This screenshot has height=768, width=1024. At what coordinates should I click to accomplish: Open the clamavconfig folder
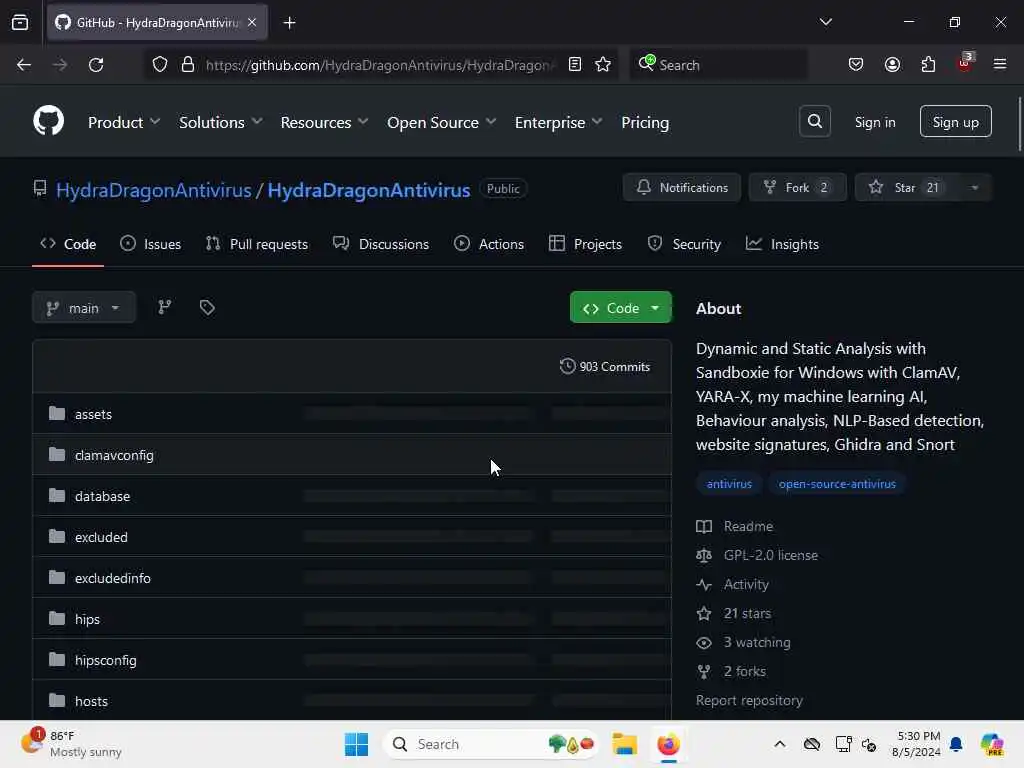point(114,455)
